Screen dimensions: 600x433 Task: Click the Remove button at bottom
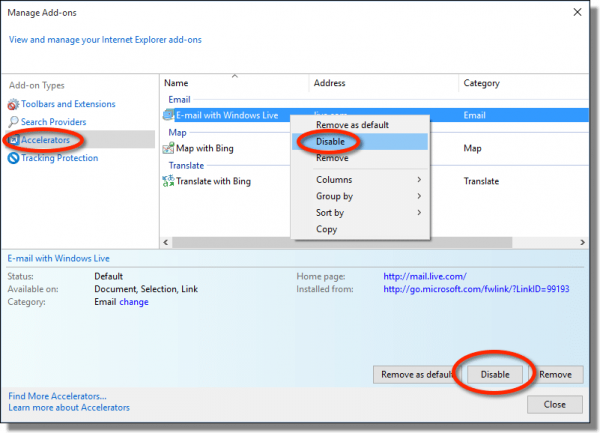[x=555, y=374]
